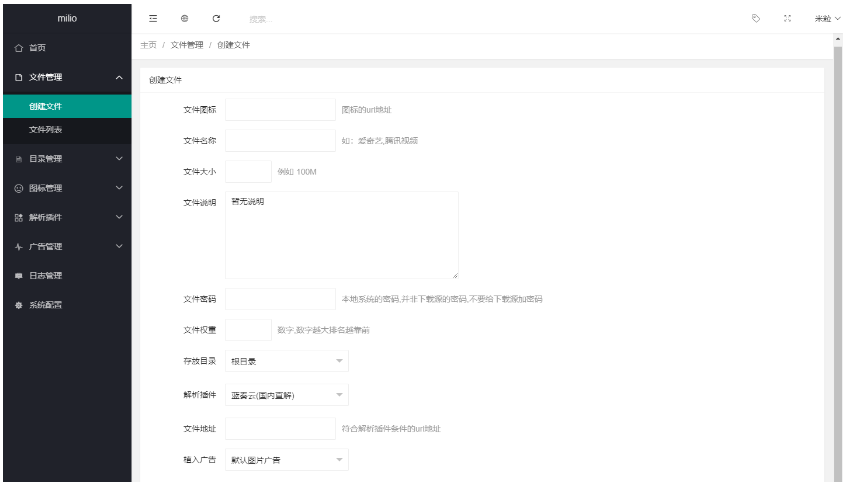
Task: Expand the 广告管理 menu chevron
Action: pyautogui.click(x=119, y=246)
